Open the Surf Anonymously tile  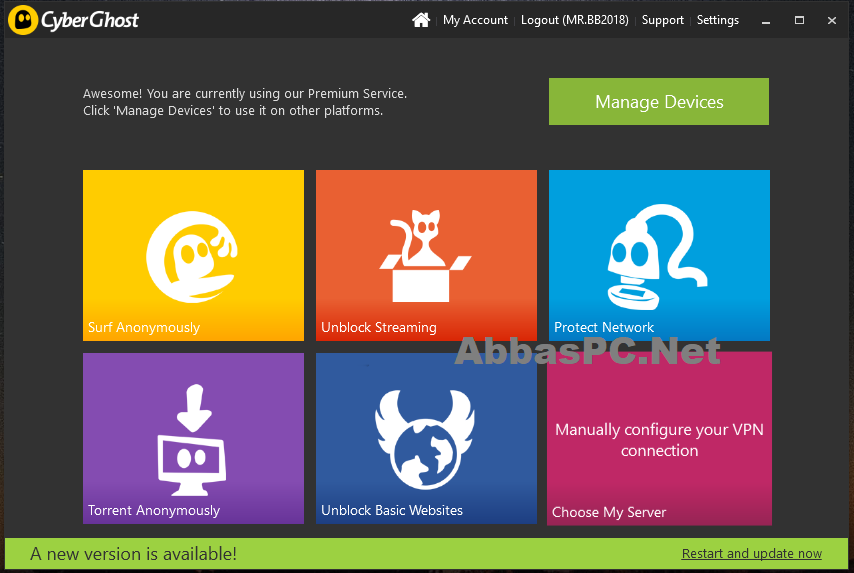coord(193,255)
